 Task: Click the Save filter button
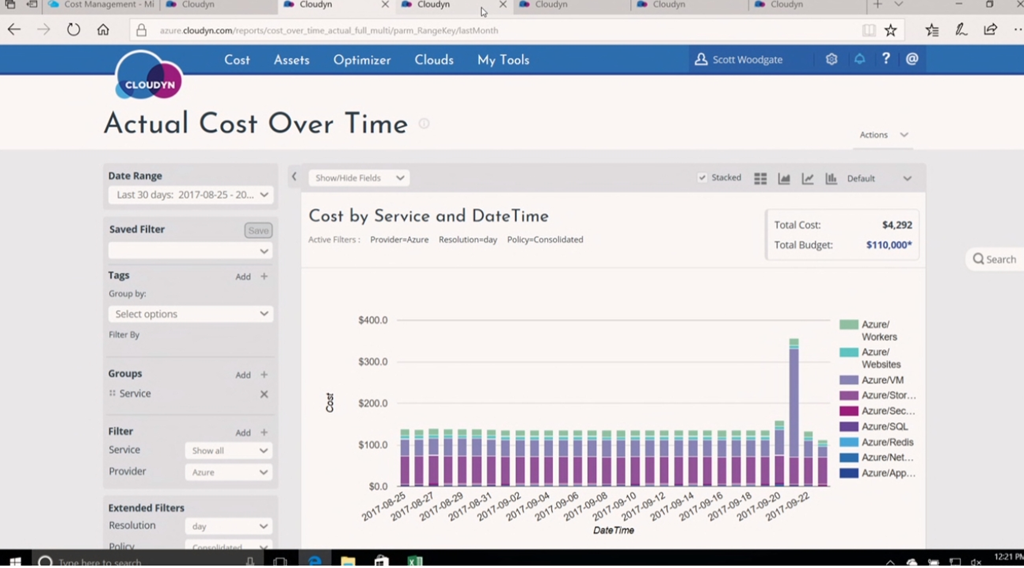point(258,230)
